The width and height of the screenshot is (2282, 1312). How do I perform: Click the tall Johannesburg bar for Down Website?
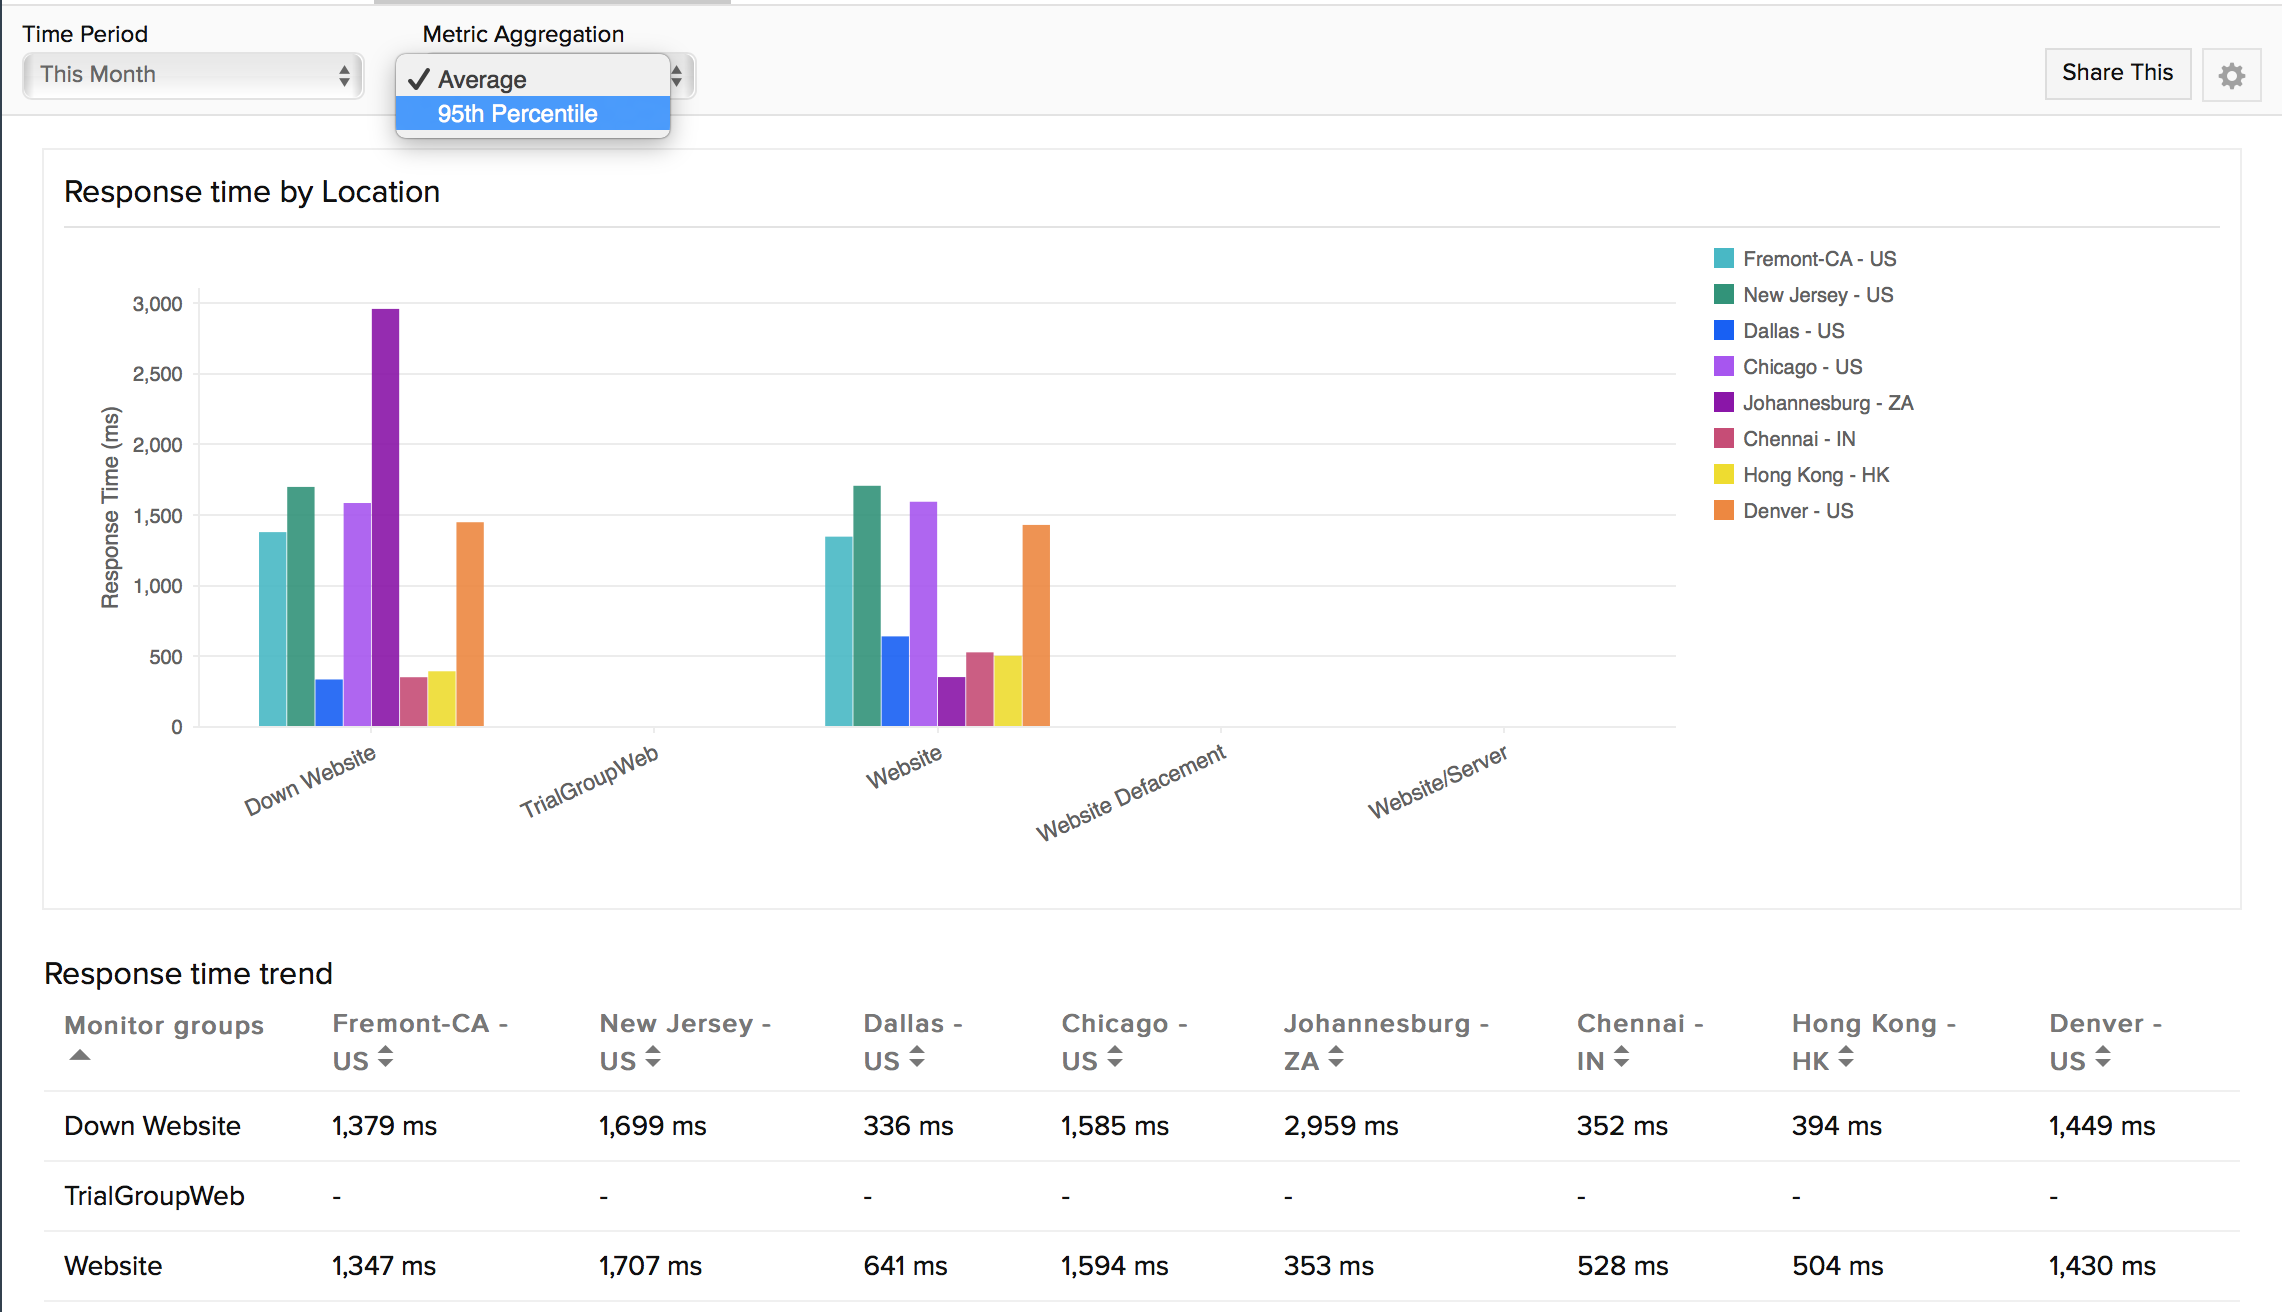pos(385,515)
